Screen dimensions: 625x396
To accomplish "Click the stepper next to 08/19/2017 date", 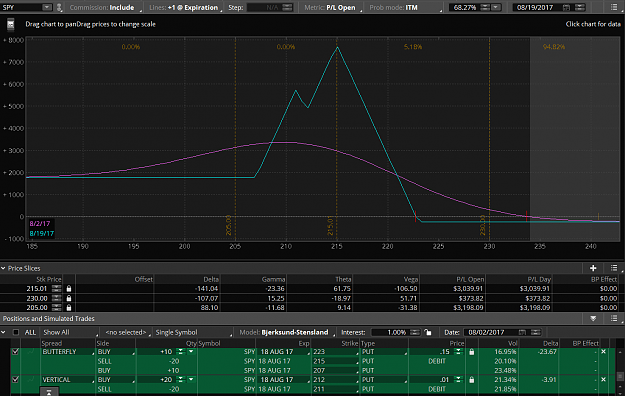I will point(580,7).
